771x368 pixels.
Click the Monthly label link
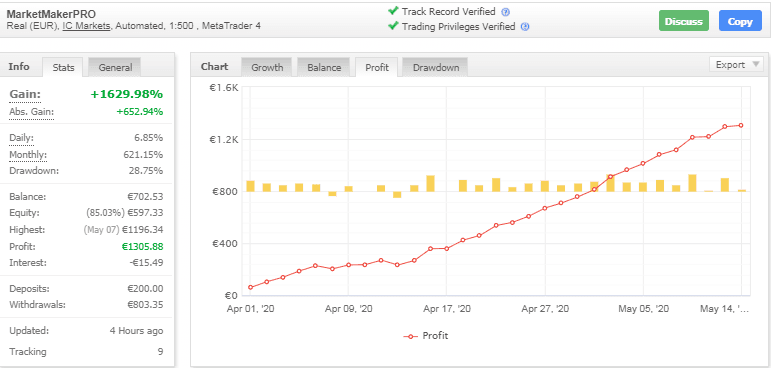[28, 154]
